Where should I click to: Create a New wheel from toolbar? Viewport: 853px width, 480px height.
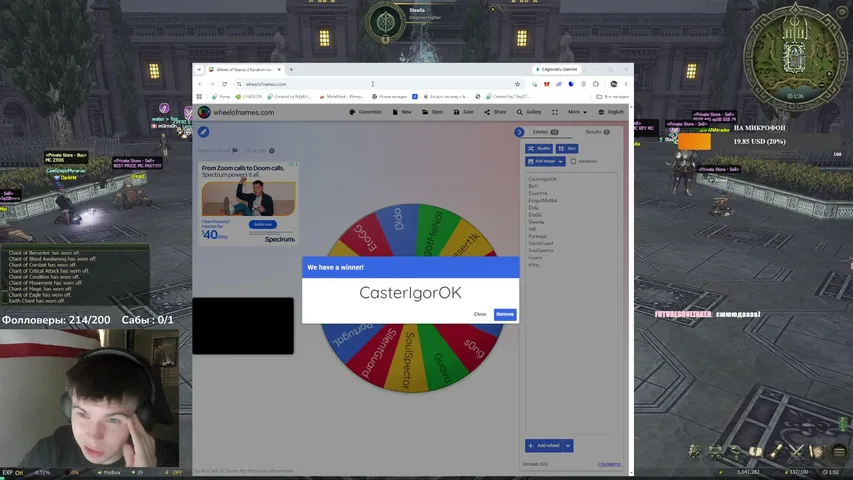click(401, 112)
